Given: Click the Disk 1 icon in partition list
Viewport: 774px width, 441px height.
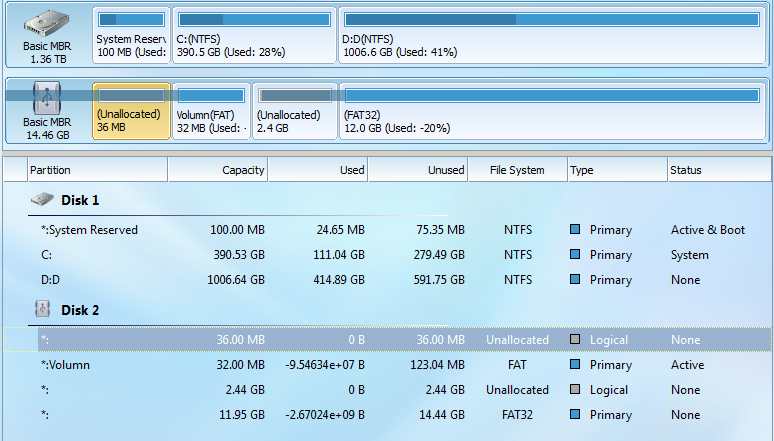Looking at the screenshot, I should pyautogui.click(x=43, y=200).
